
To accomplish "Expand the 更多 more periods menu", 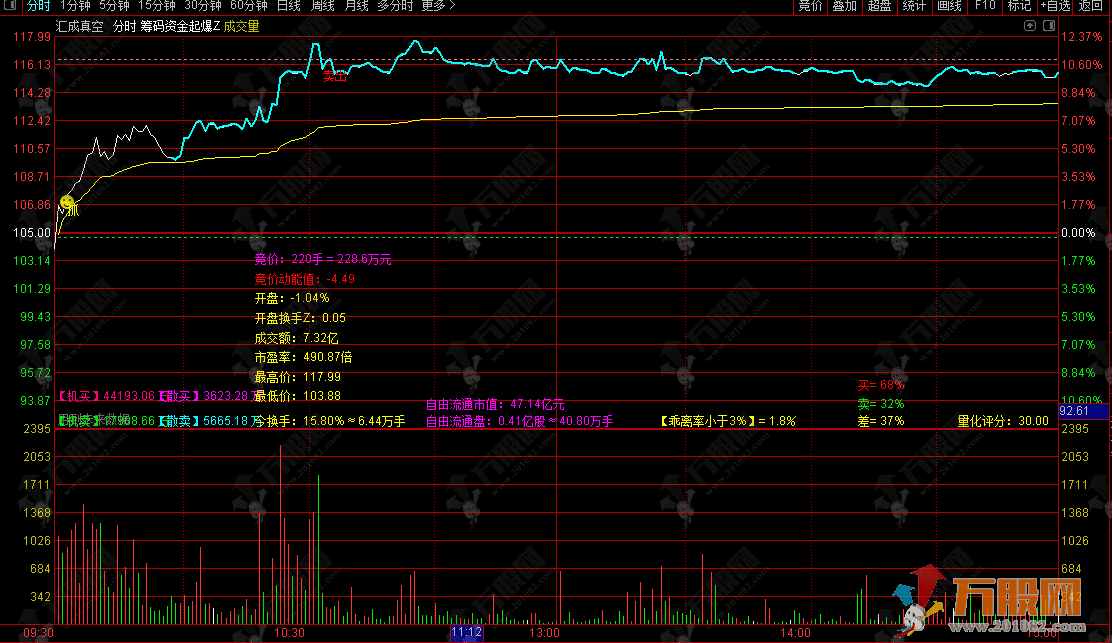I will click(x=438, y=6).
